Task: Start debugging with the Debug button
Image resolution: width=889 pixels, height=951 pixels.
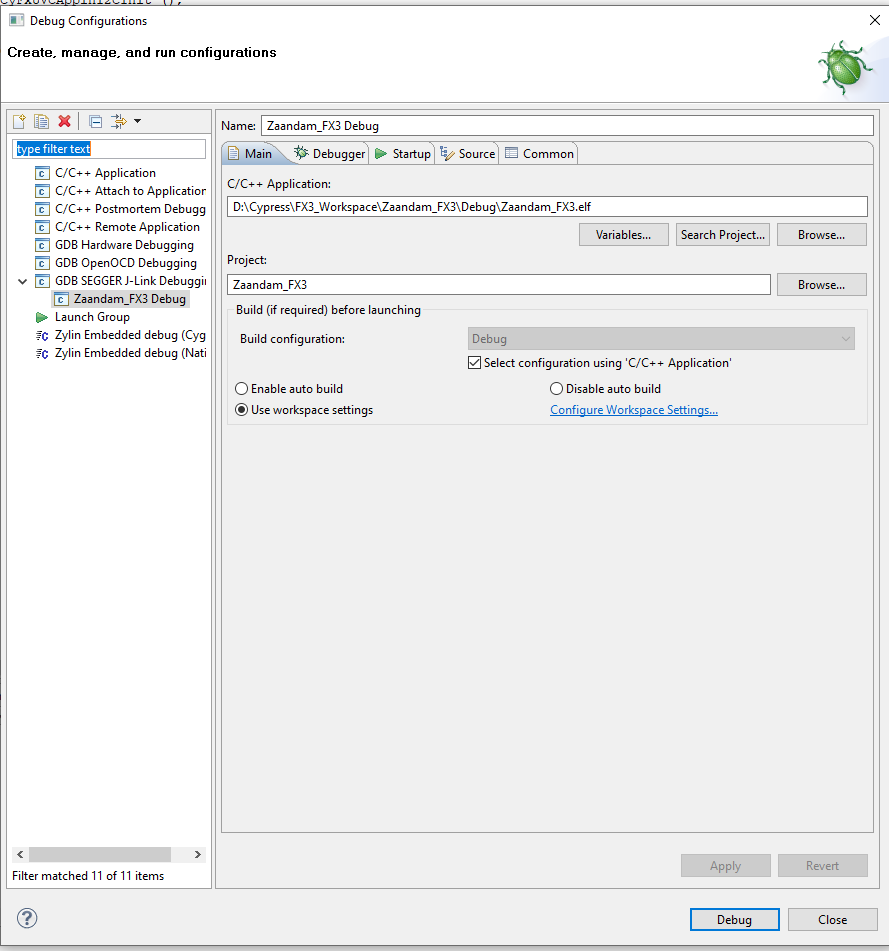Action: tap(734, 919)
